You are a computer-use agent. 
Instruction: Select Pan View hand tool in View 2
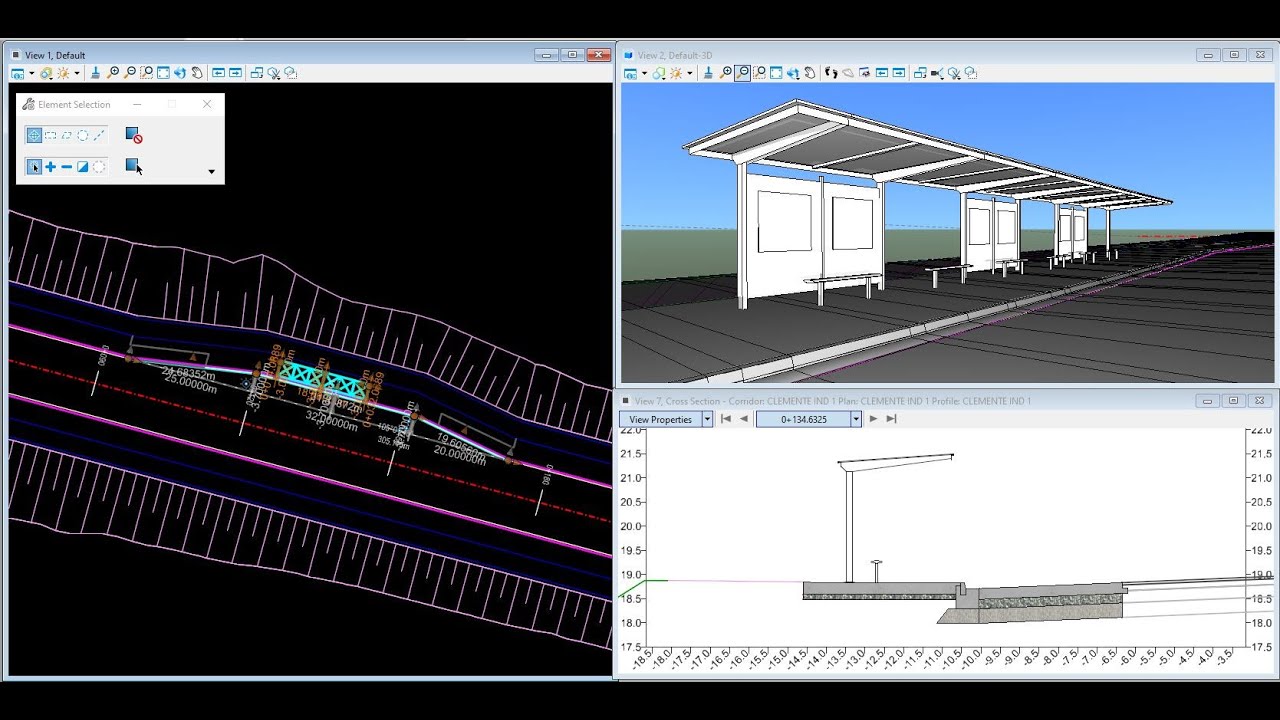point(809,73)
